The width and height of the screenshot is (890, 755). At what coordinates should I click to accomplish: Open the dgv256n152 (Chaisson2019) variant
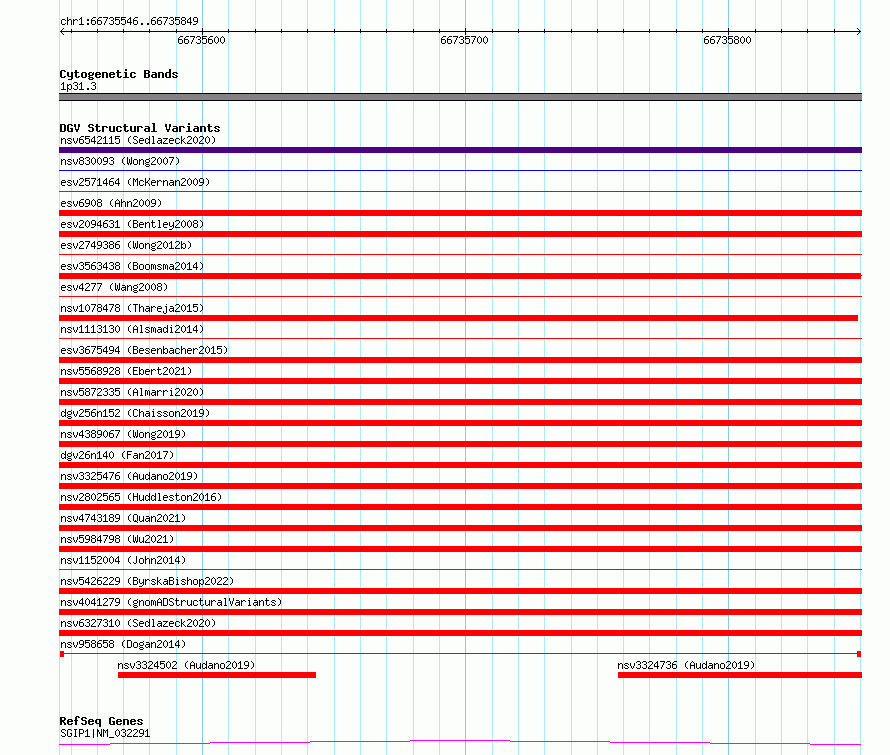point(135,413)
